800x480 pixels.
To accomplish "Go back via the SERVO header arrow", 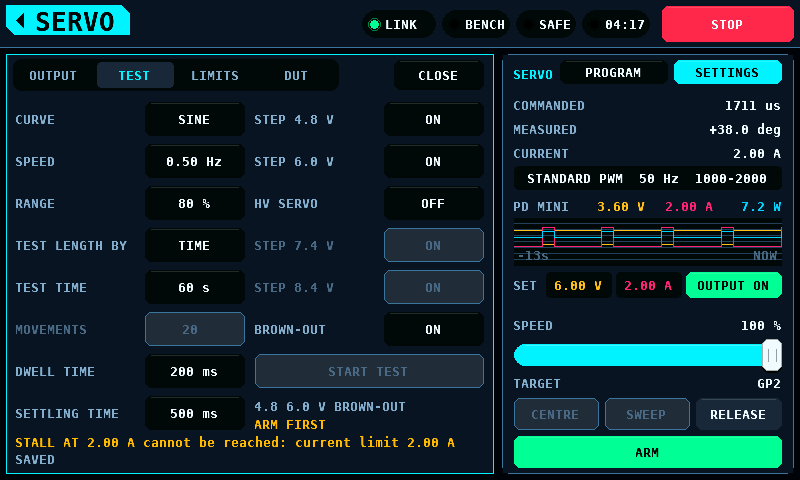I will coord(67,20).
